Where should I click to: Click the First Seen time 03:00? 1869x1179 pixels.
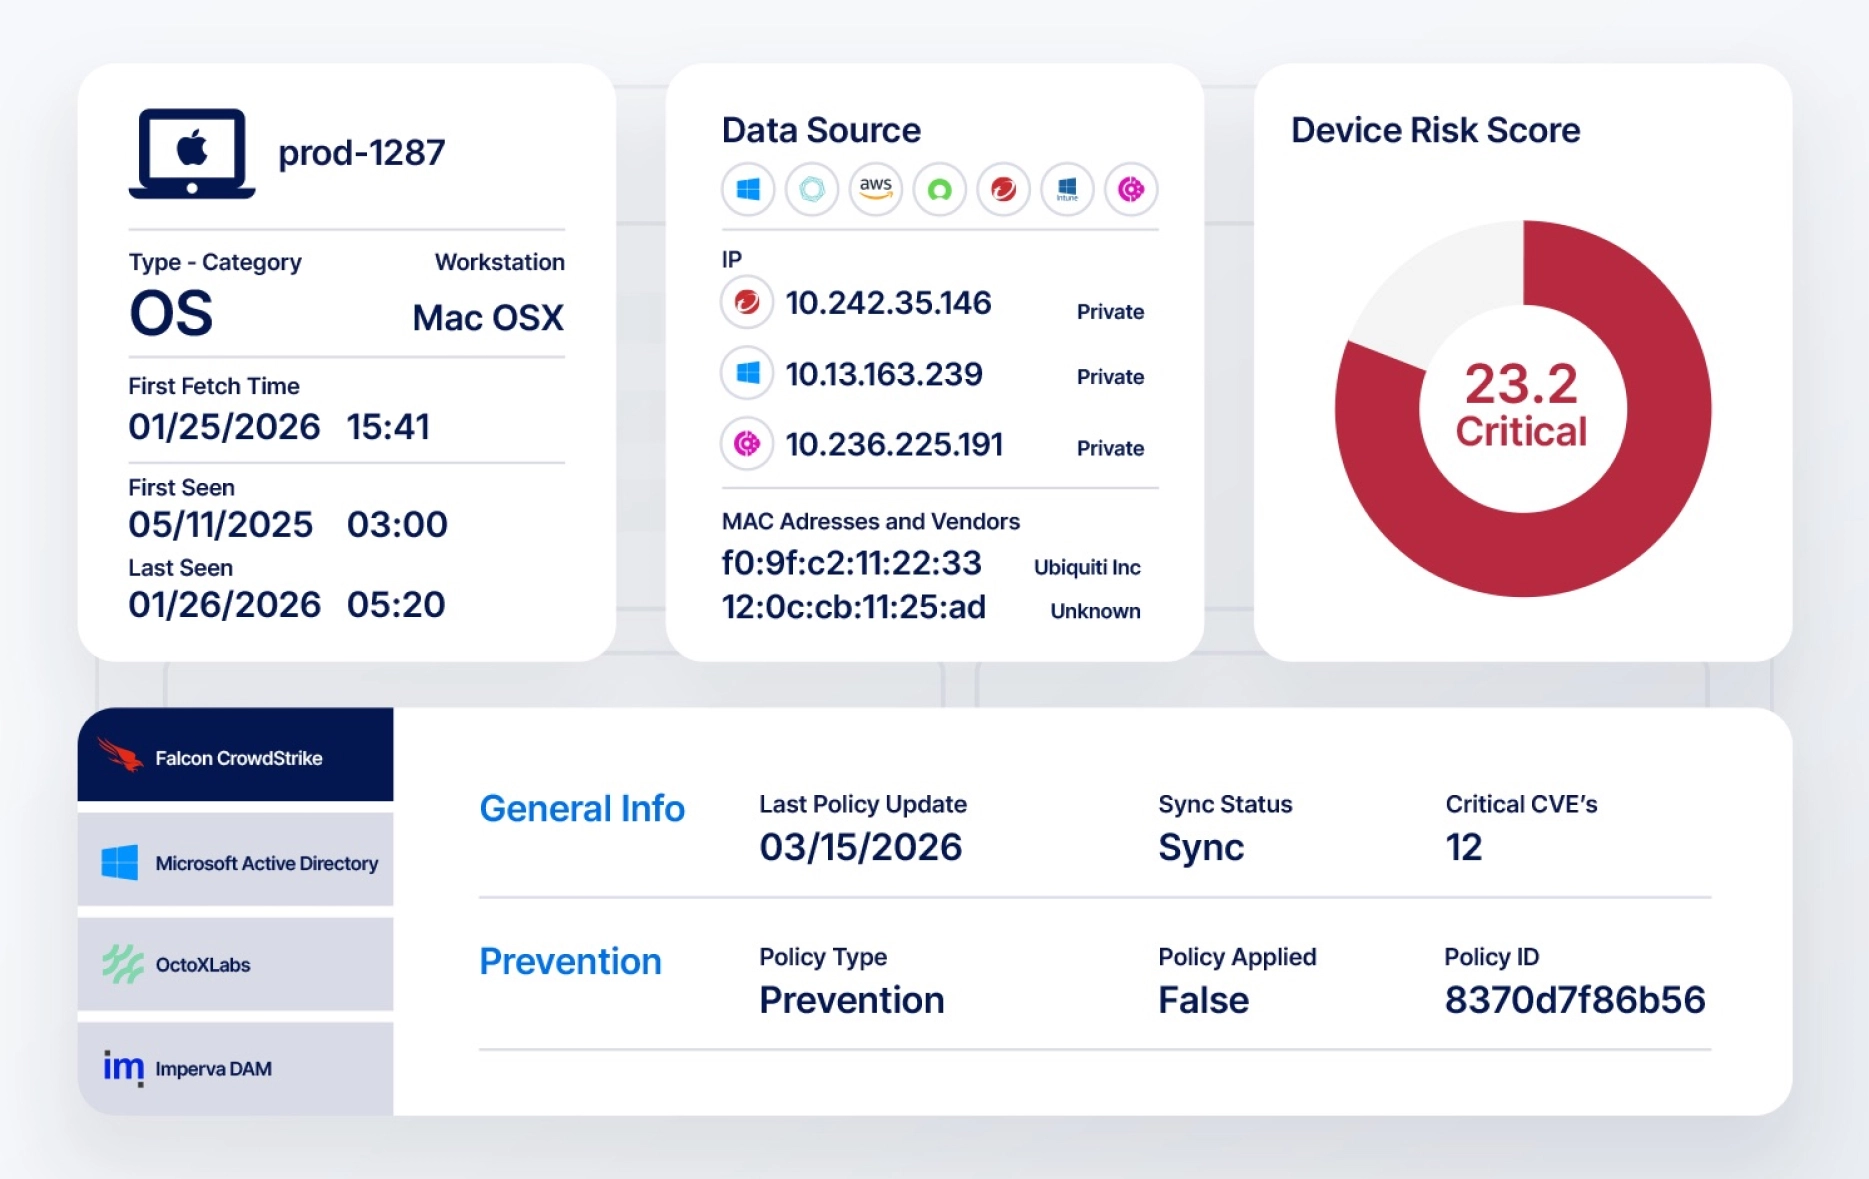(397, 524)
